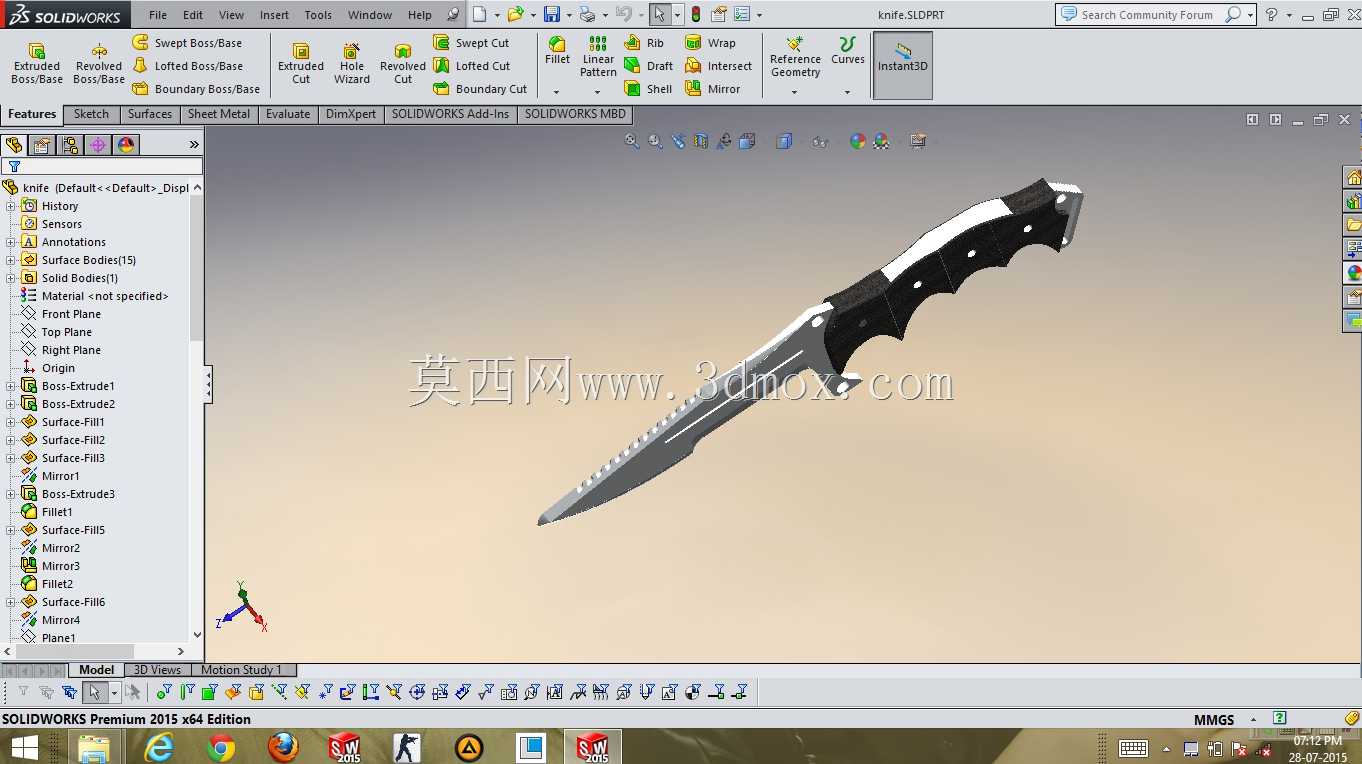Open the Edit Appearance color tool
Image resolution: width=1362 pixels, height=764 pixels.
click(857, 141)
